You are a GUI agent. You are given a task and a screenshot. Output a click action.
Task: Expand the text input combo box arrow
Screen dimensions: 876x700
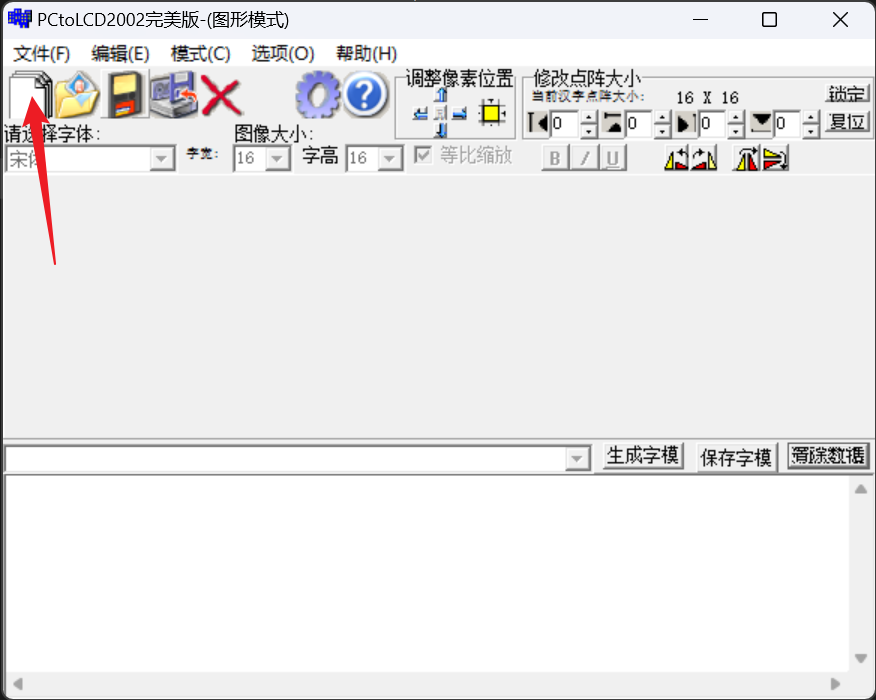[x=577, y=459]
